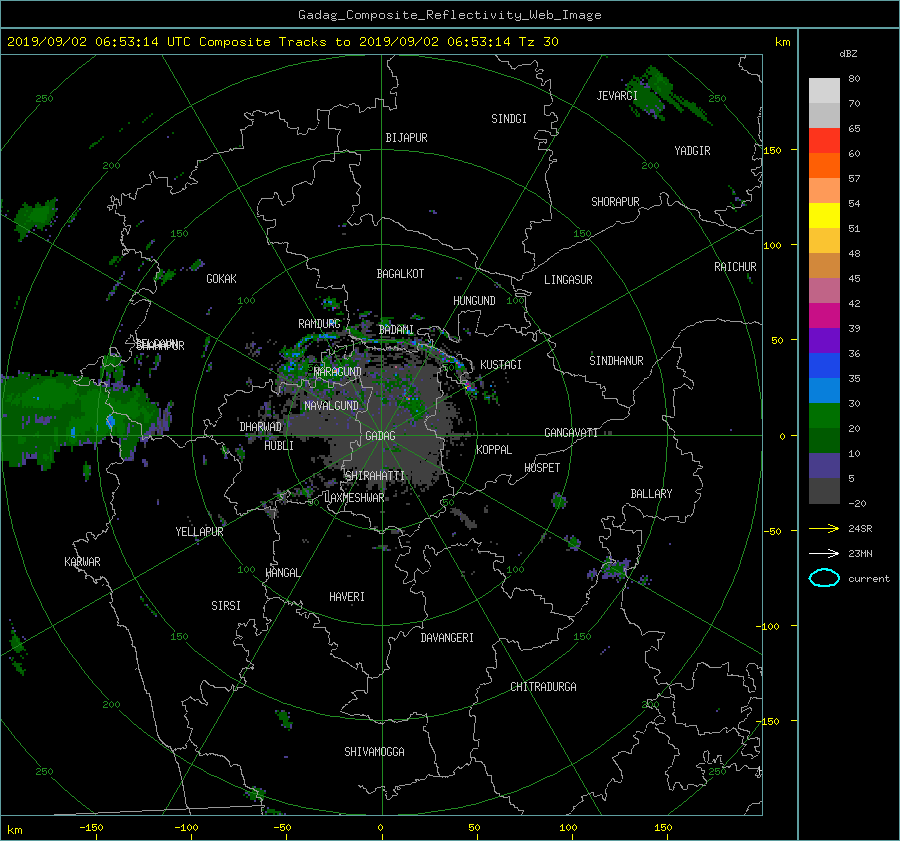Click the HANGAL city label
Viewport: 900px width, 841px height.
[x=283, y=573]
